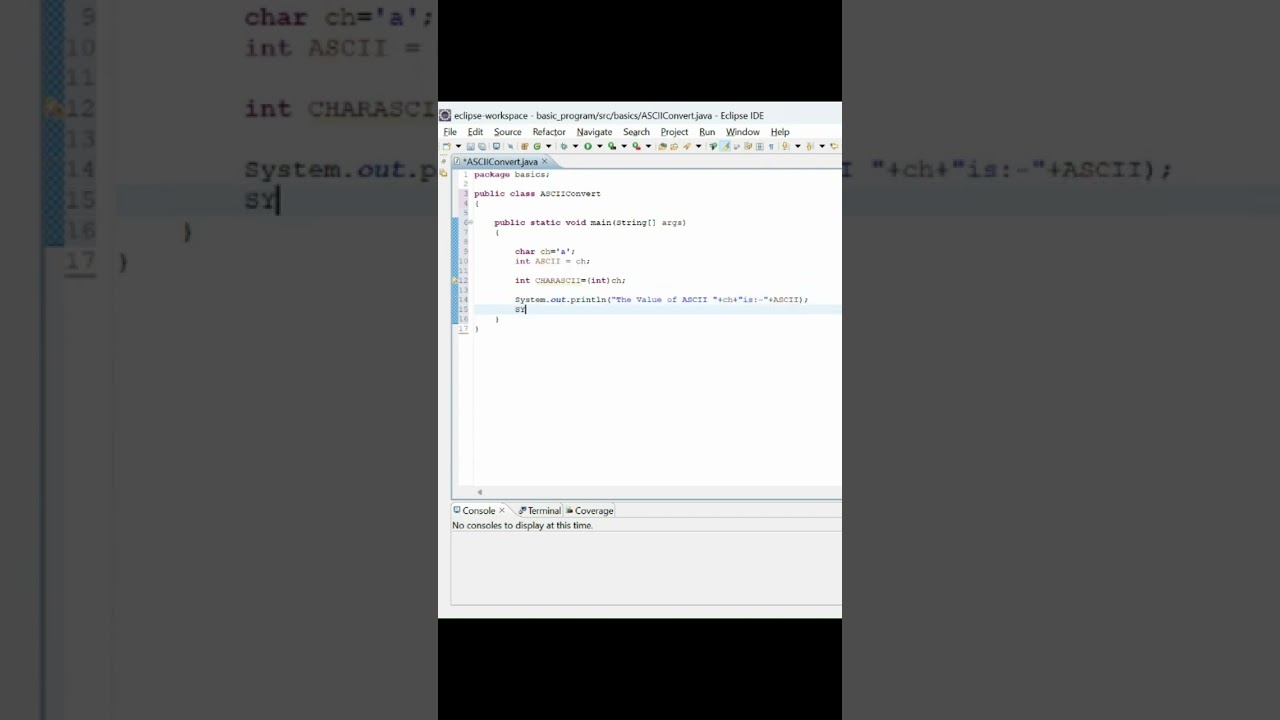Viewport: 1280px width, 720px height.
Task: Click the Next Annotation icon
Action: pyautogui.click(x=785, y=146)
